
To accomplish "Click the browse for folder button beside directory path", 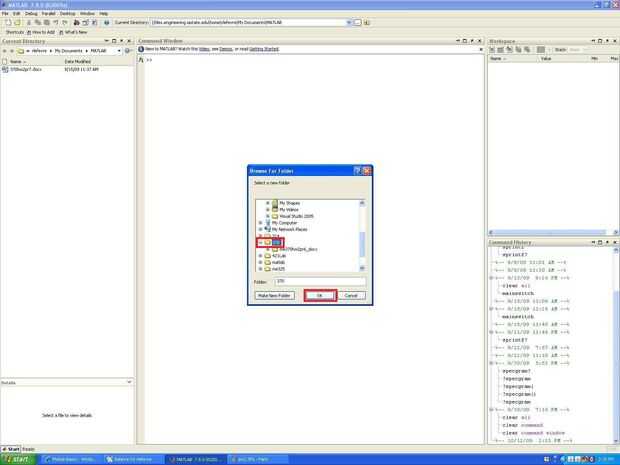I will coord(357,23).
